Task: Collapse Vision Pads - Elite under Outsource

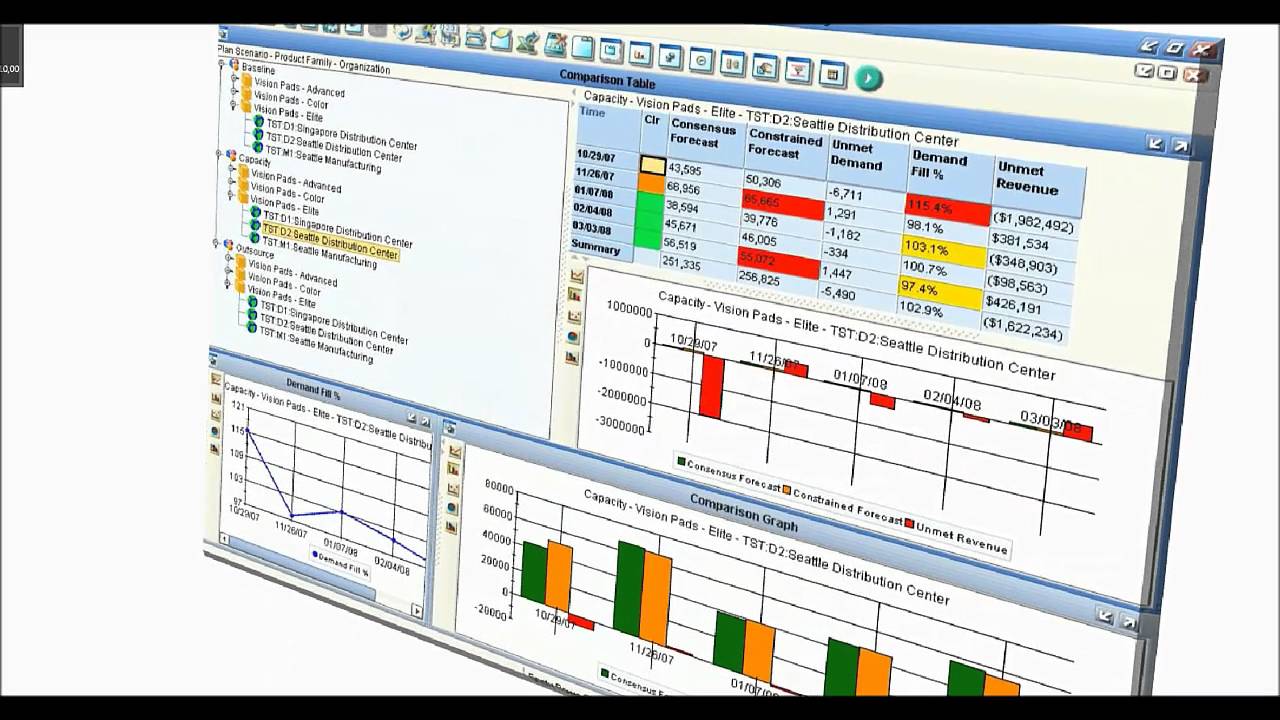Action: click(x=227, y=283)
